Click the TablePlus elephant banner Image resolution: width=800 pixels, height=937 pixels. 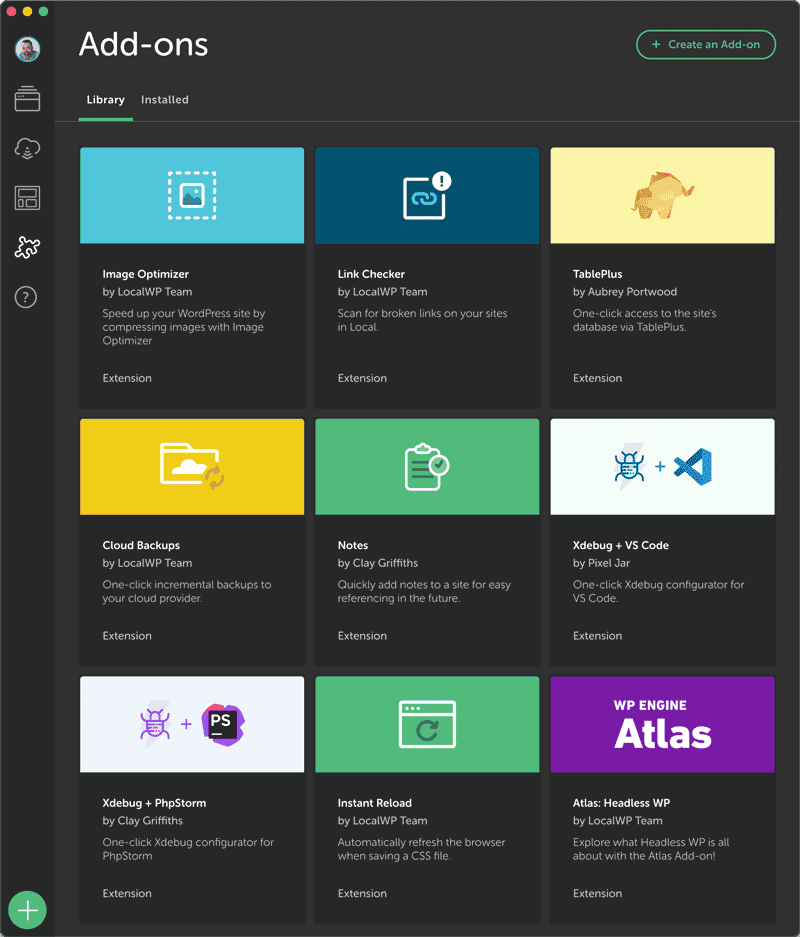click(663, 195)
